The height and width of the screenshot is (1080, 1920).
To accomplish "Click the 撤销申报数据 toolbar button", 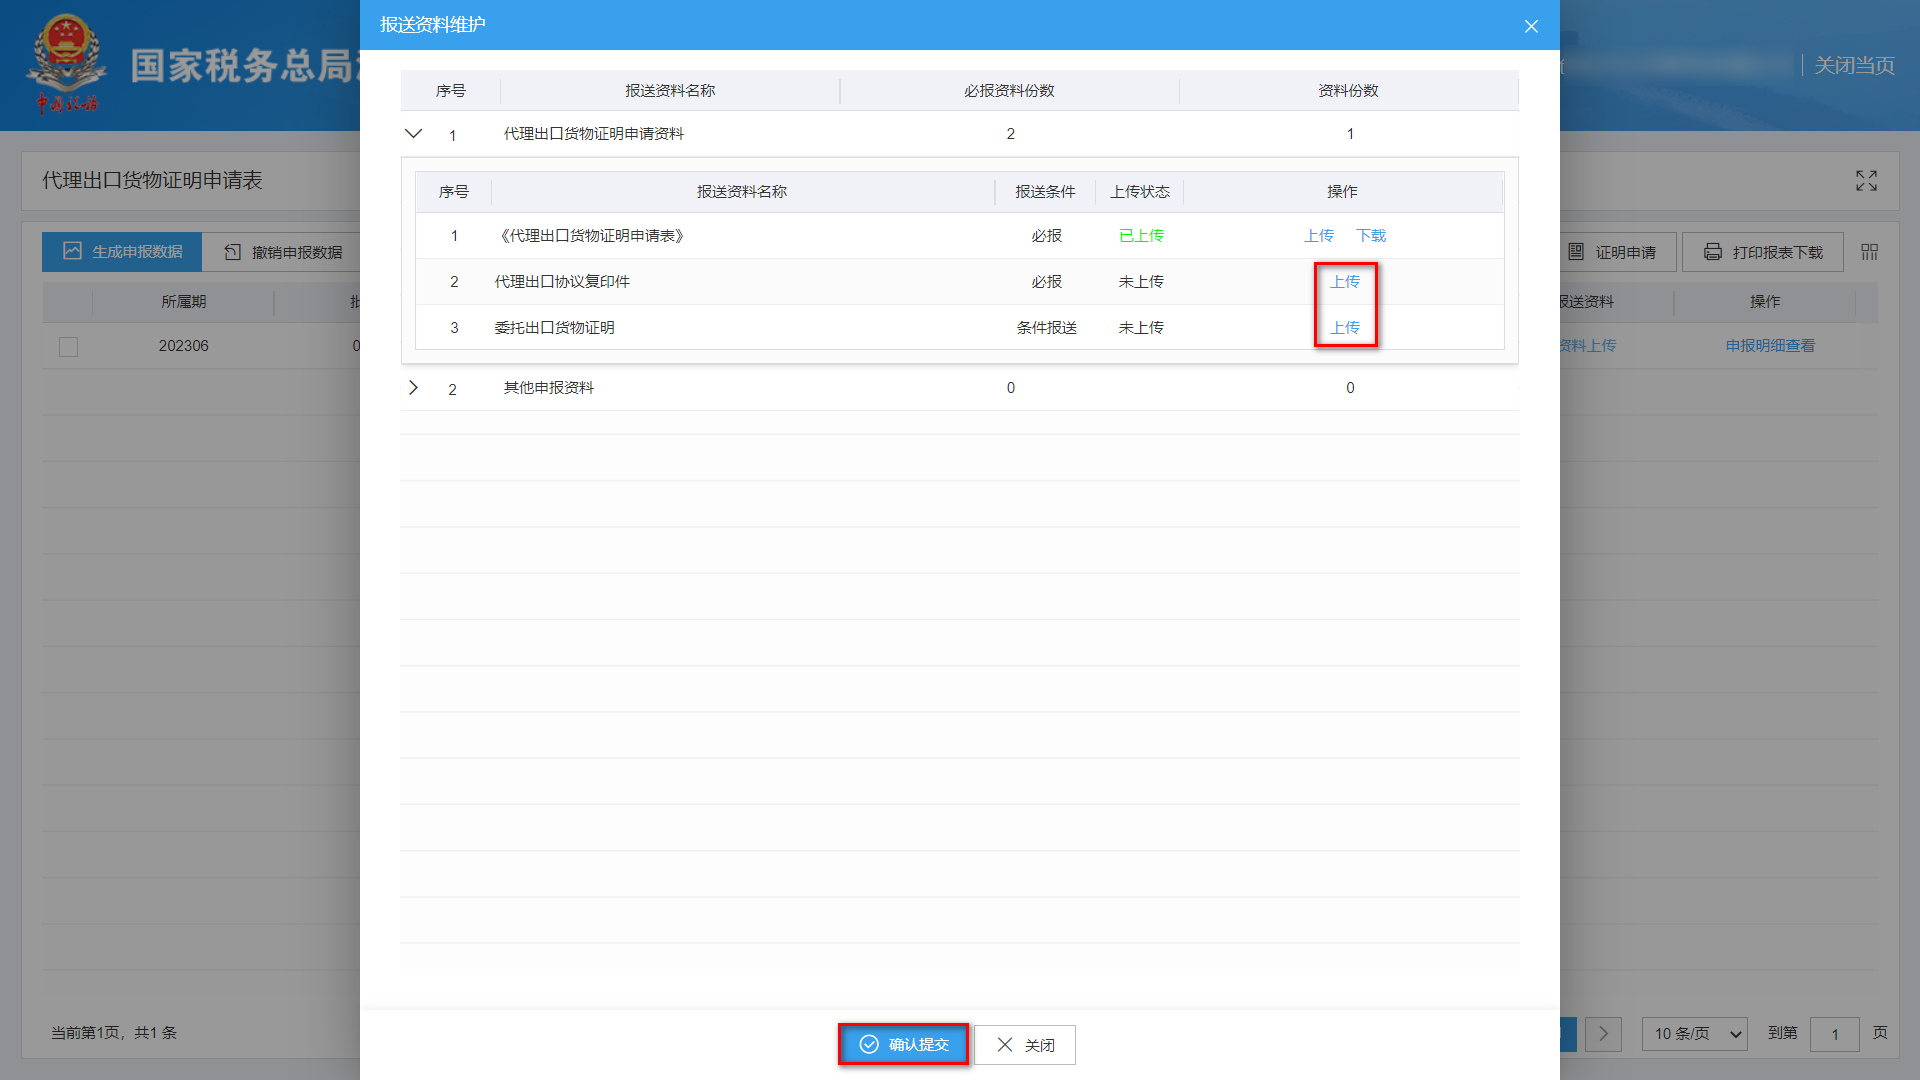I will 283,252.
